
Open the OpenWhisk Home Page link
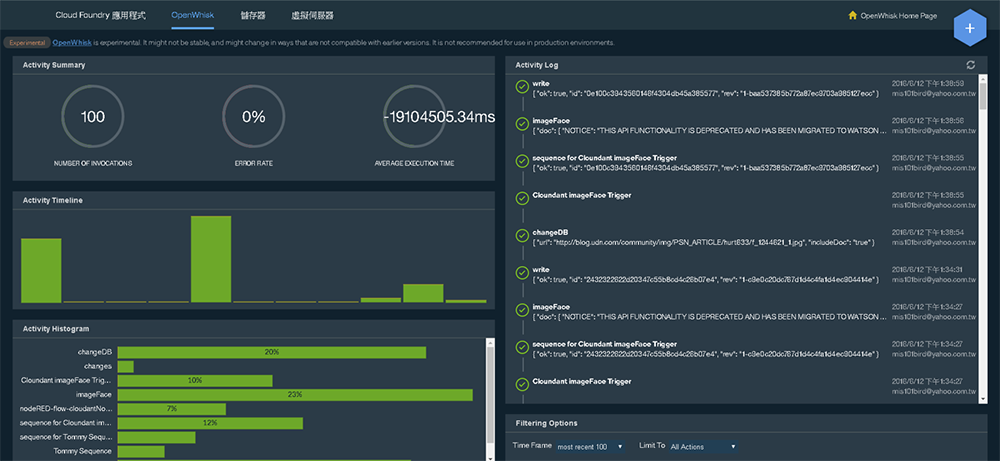point(899,16)
